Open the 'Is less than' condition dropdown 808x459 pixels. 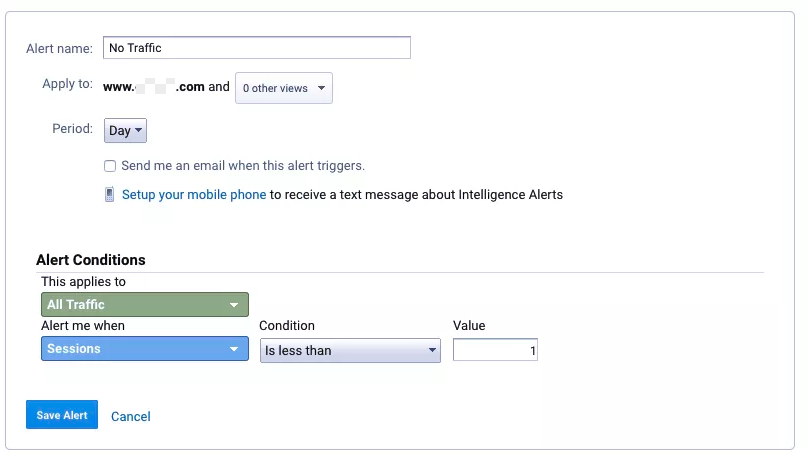click(350, 350)
